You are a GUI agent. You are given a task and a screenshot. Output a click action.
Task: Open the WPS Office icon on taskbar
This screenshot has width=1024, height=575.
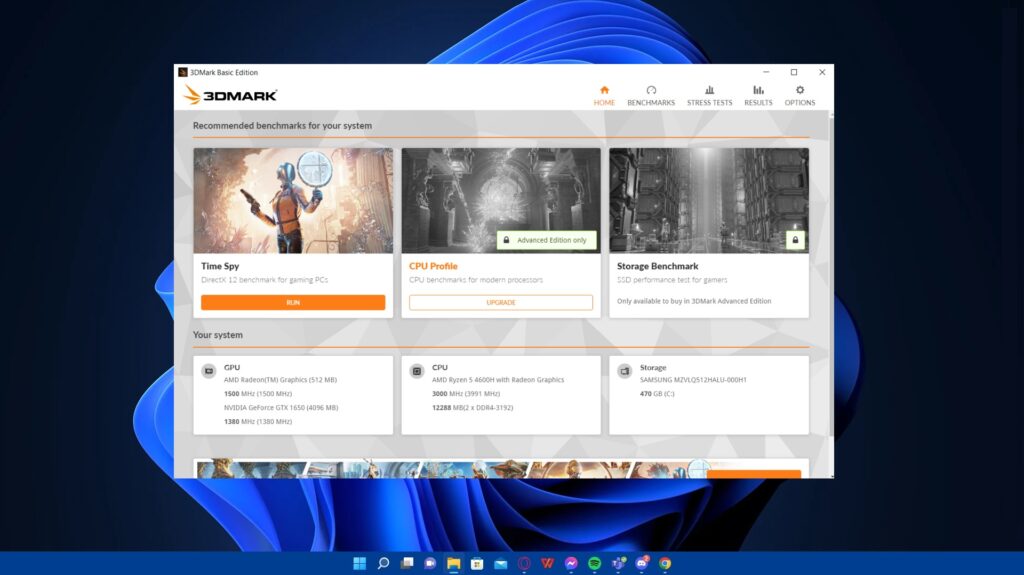pyautogui.click(x=547, y=563)
